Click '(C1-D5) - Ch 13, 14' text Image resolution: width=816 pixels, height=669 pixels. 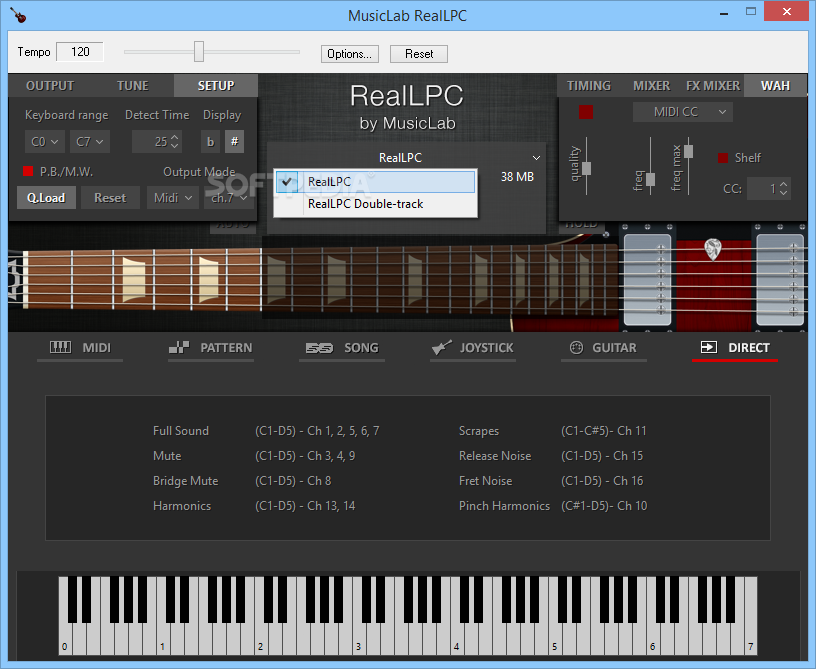[x=305, y=506]
